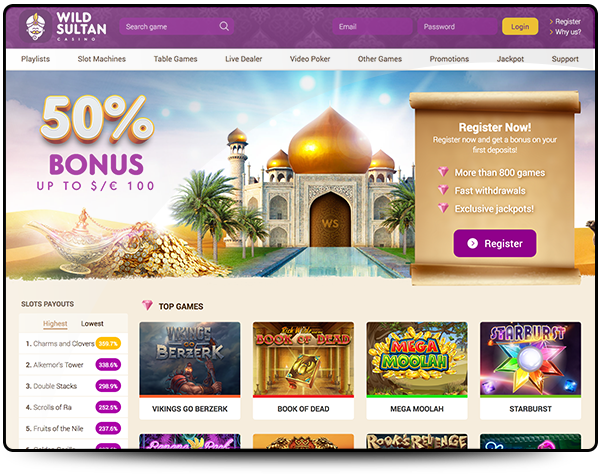The image size is (600, 474).
Task: Go to the Jackpot section
Action: pos(510,59)
